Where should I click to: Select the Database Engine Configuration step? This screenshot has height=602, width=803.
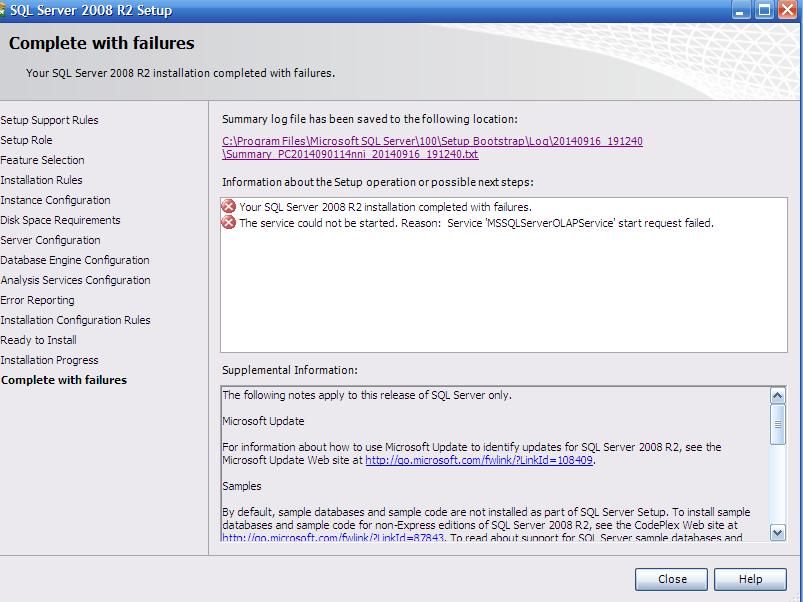click(x=75, y=260)
